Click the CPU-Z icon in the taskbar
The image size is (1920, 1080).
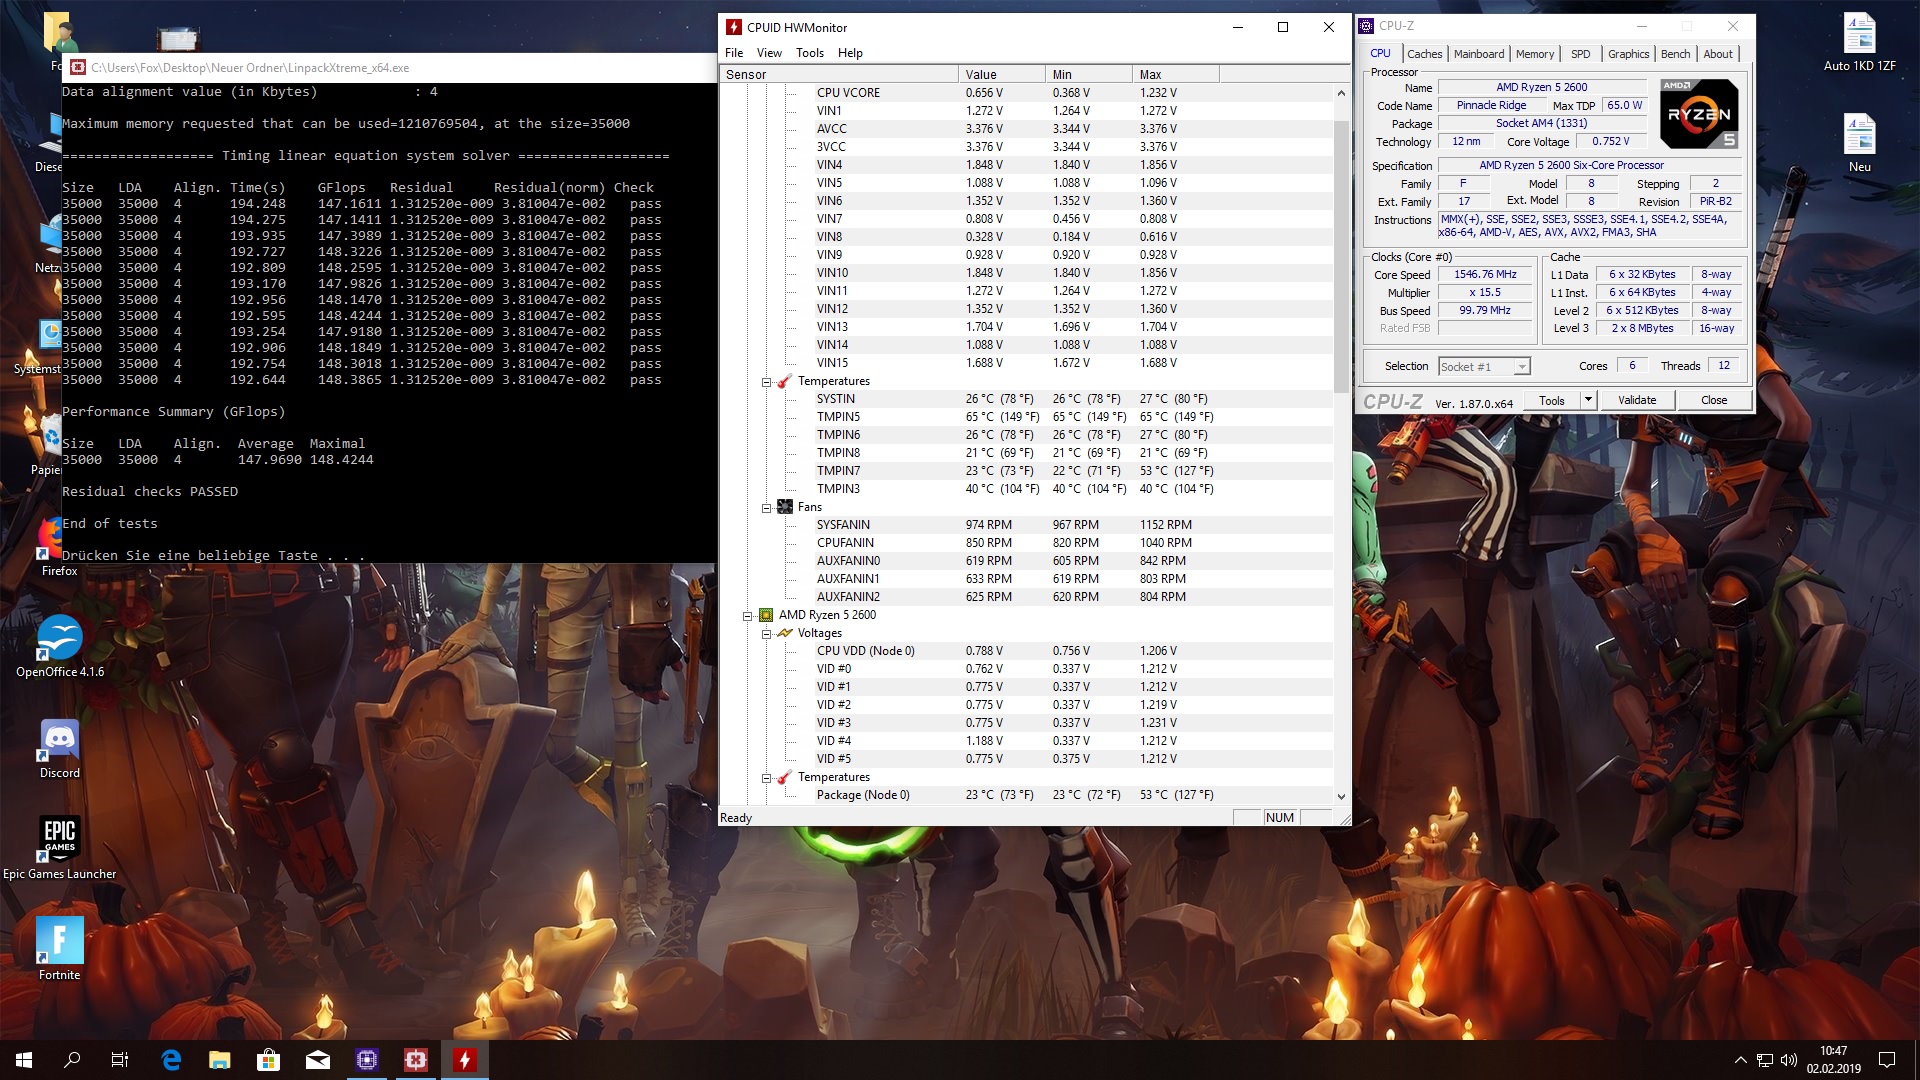[367, 1060]
